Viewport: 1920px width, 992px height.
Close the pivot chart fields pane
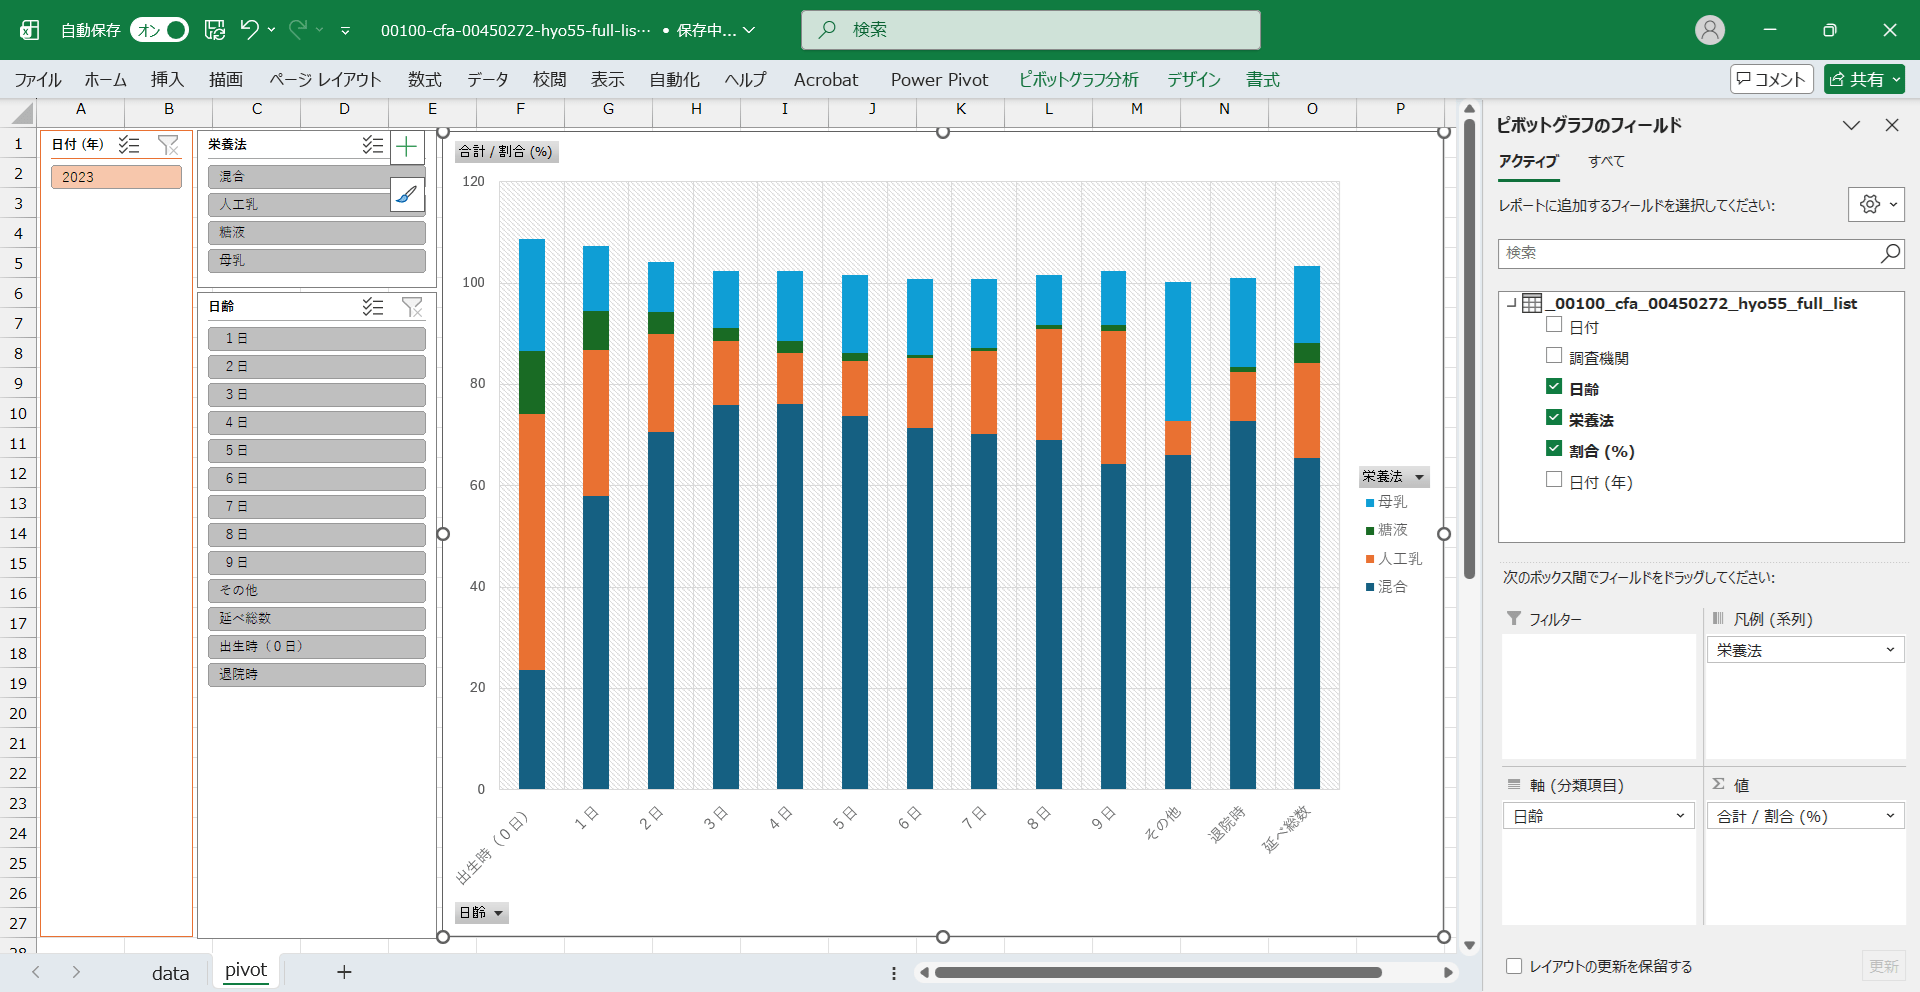[x=1891, y=125]
